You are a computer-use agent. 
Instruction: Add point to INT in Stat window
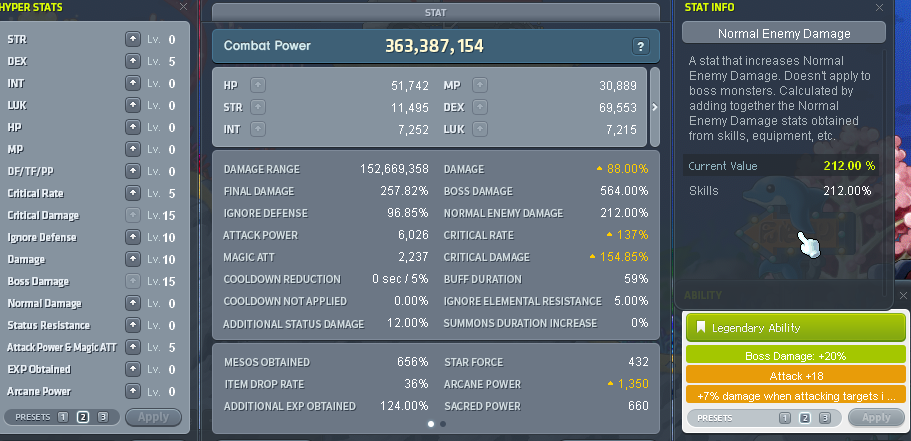[258, 129]
